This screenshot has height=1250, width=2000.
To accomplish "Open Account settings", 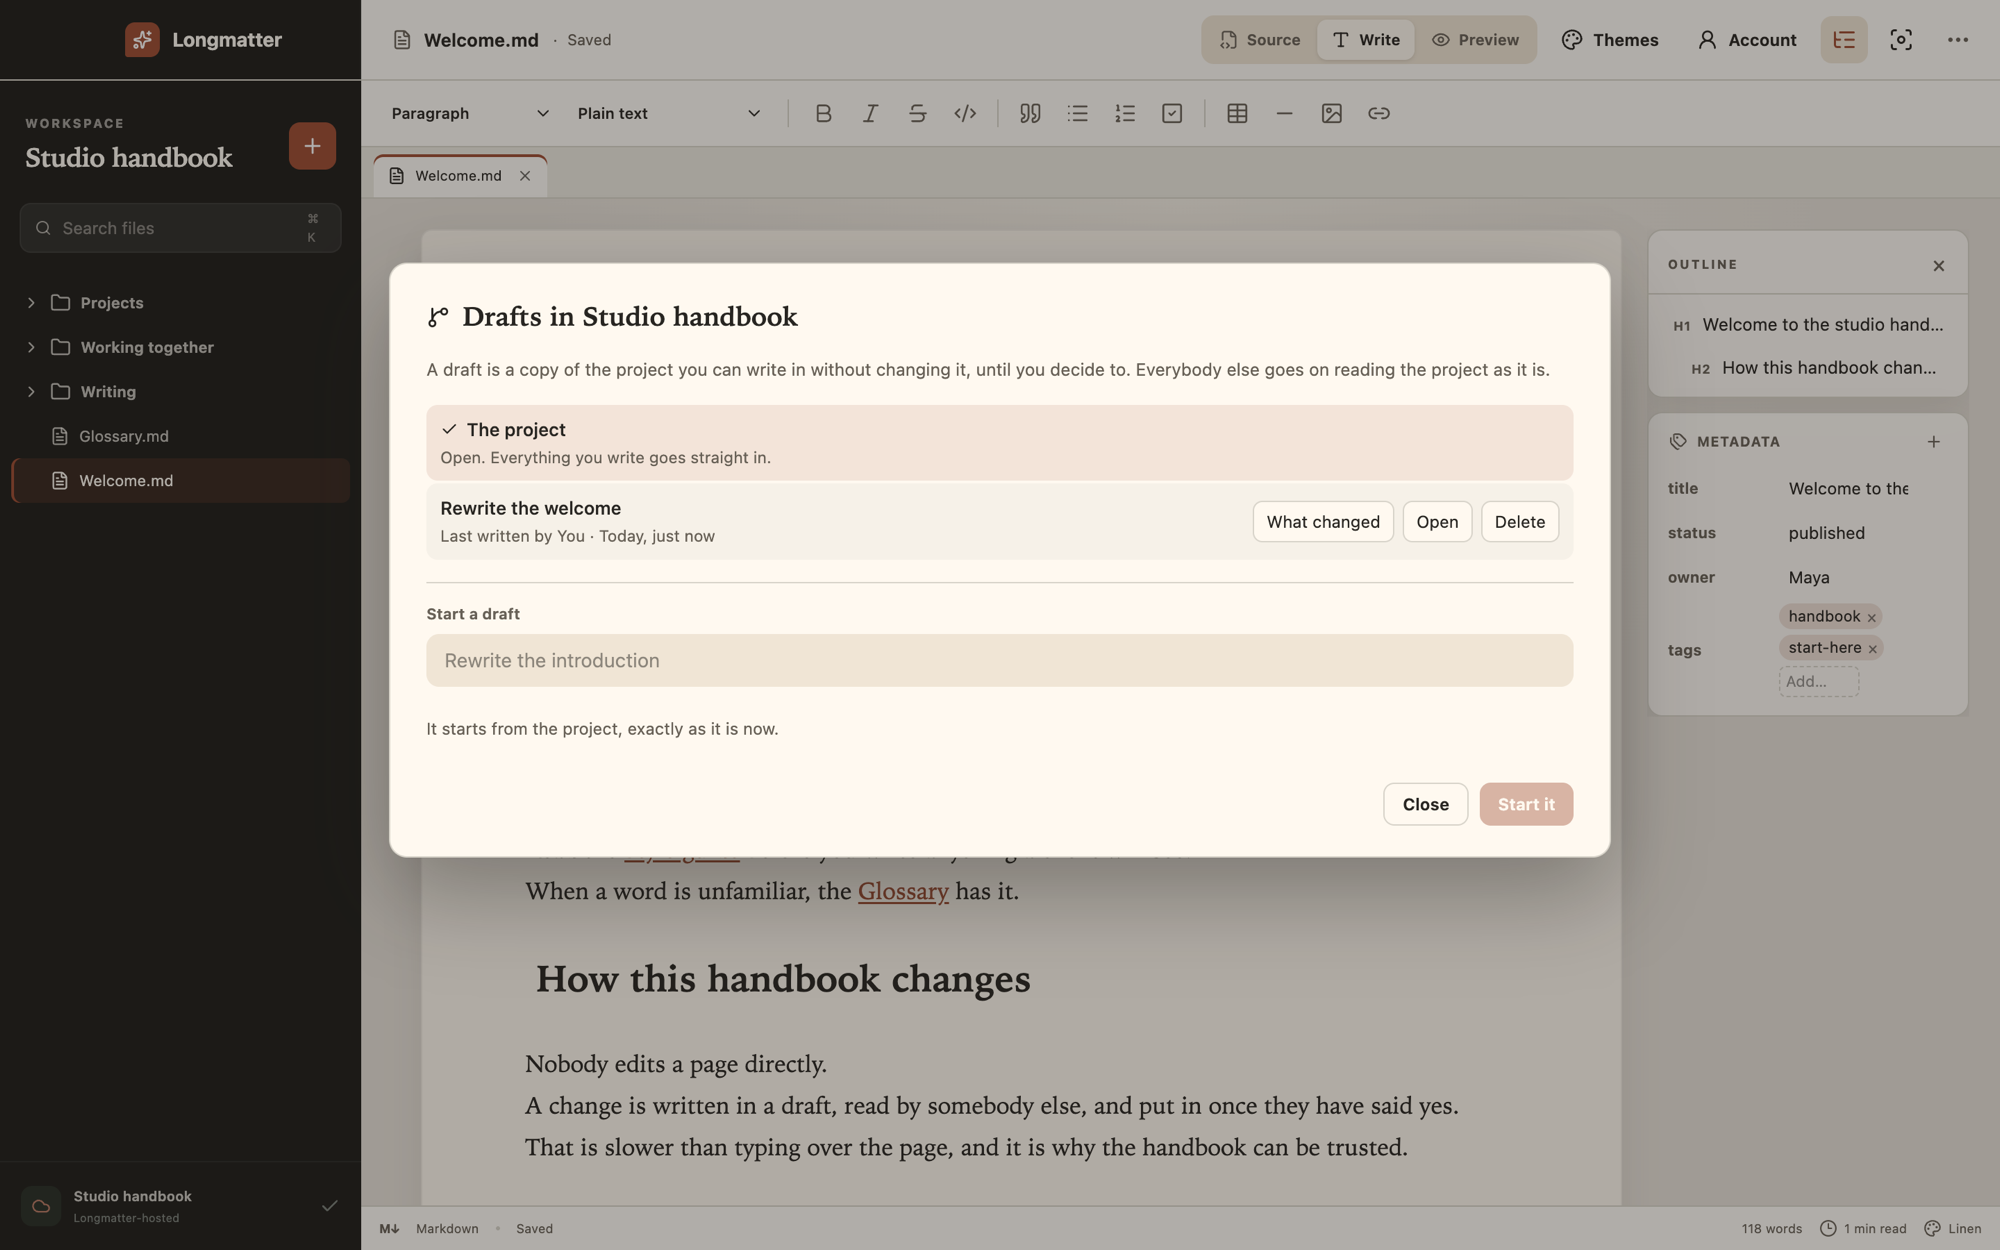I will point(1747,40).
